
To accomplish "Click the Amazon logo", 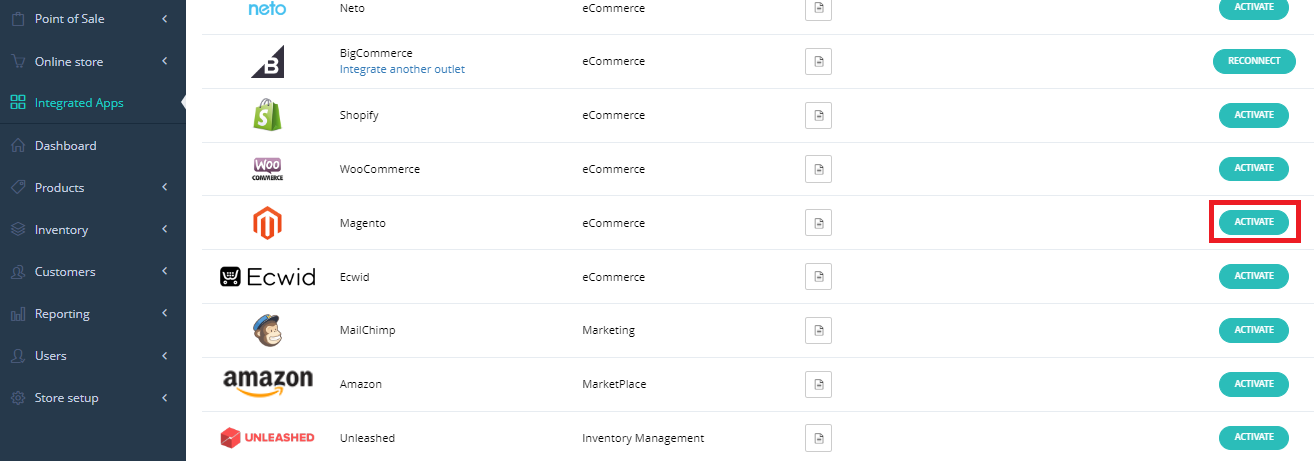I will point(267,383).
